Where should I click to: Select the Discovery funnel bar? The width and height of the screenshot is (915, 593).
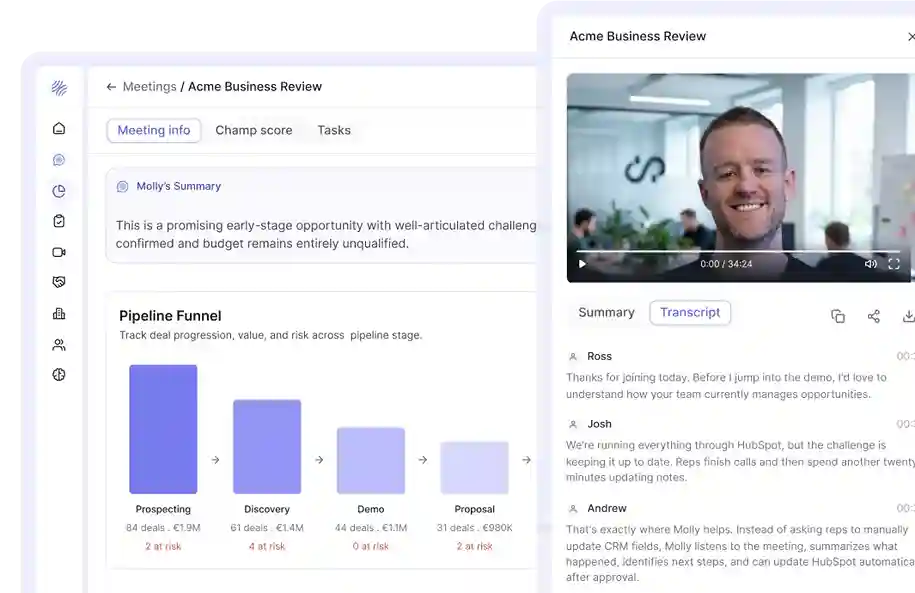pos(267,447)
